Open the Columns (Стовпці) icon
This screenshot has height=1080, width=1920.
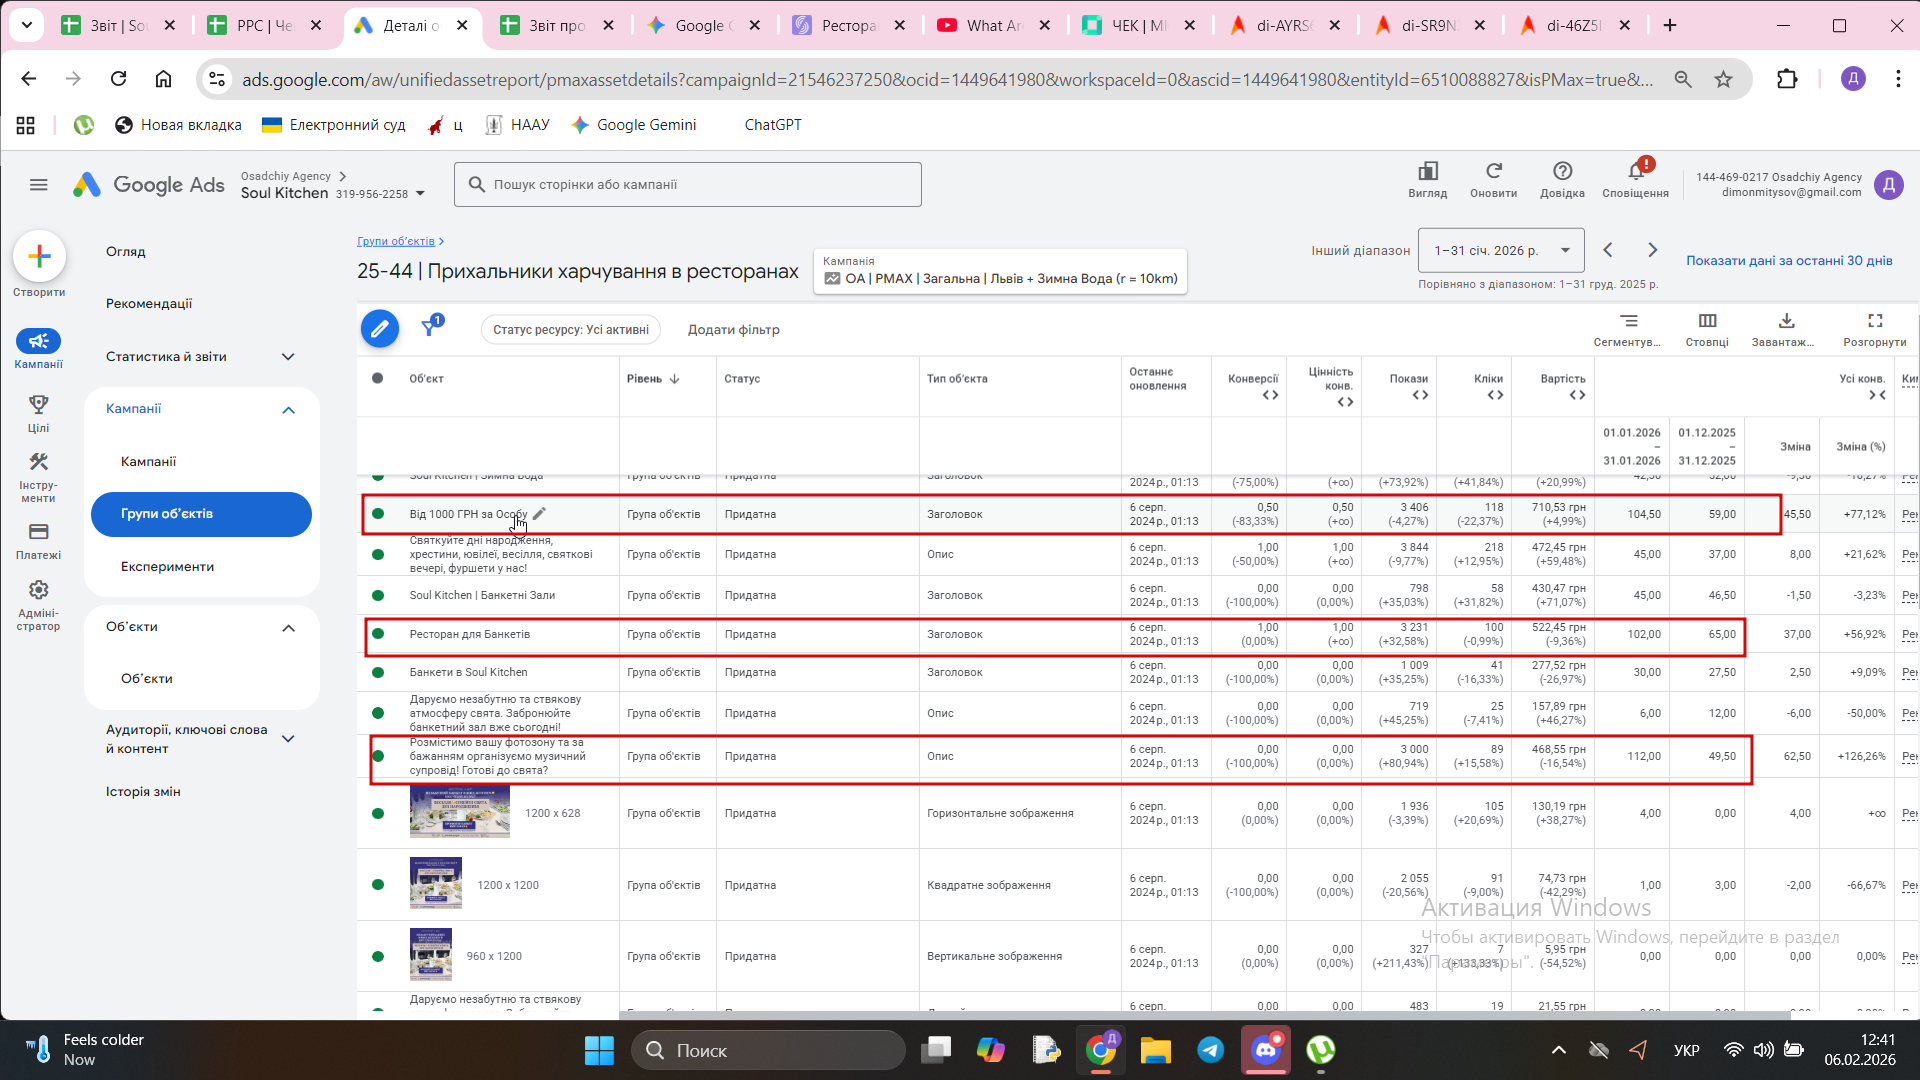tap(1707, 321)
